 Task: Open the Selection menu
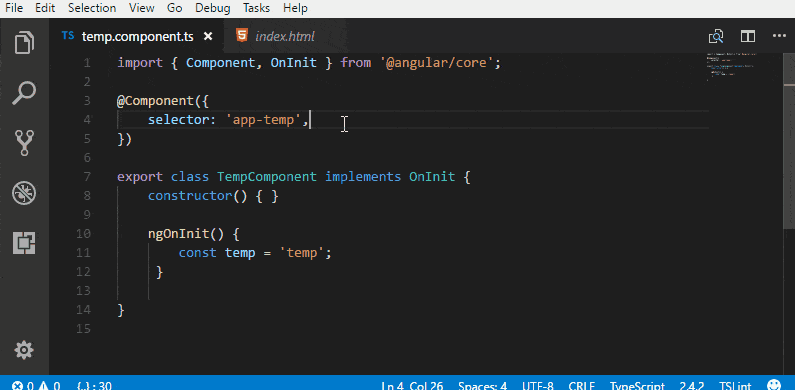coord(92,8)
